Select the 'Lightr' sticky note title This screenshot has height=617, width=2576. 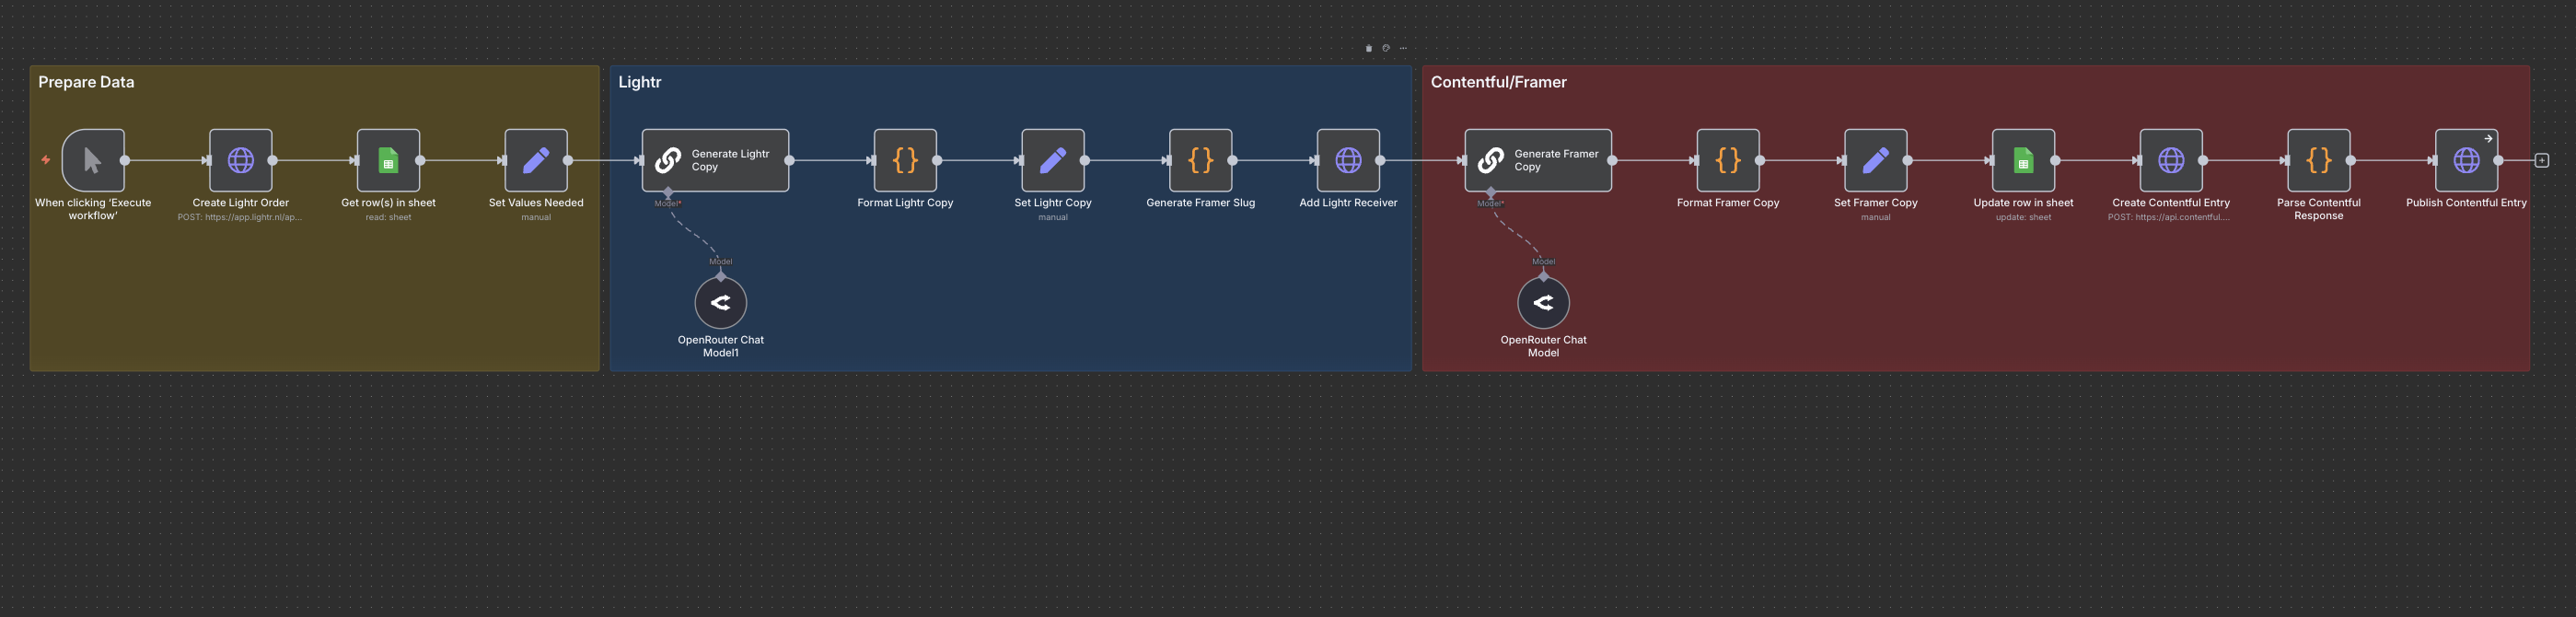[x=640, y=82]
